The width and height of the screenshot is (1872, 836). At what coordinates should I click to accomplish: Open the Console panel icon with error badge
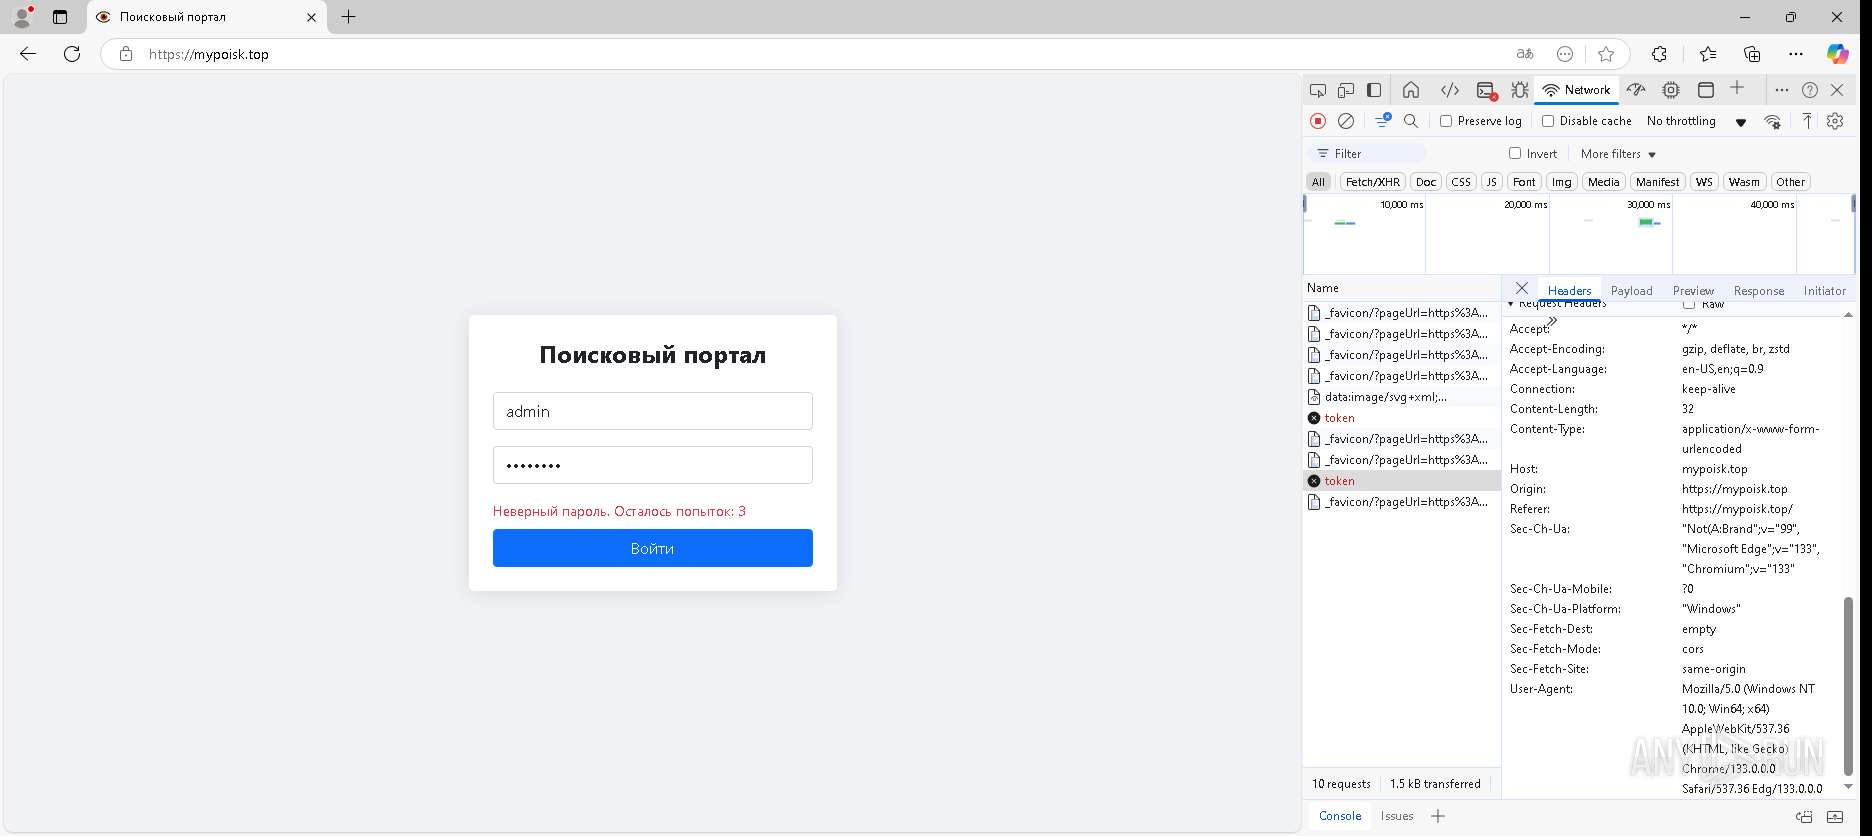click(x=1486, y=90)
